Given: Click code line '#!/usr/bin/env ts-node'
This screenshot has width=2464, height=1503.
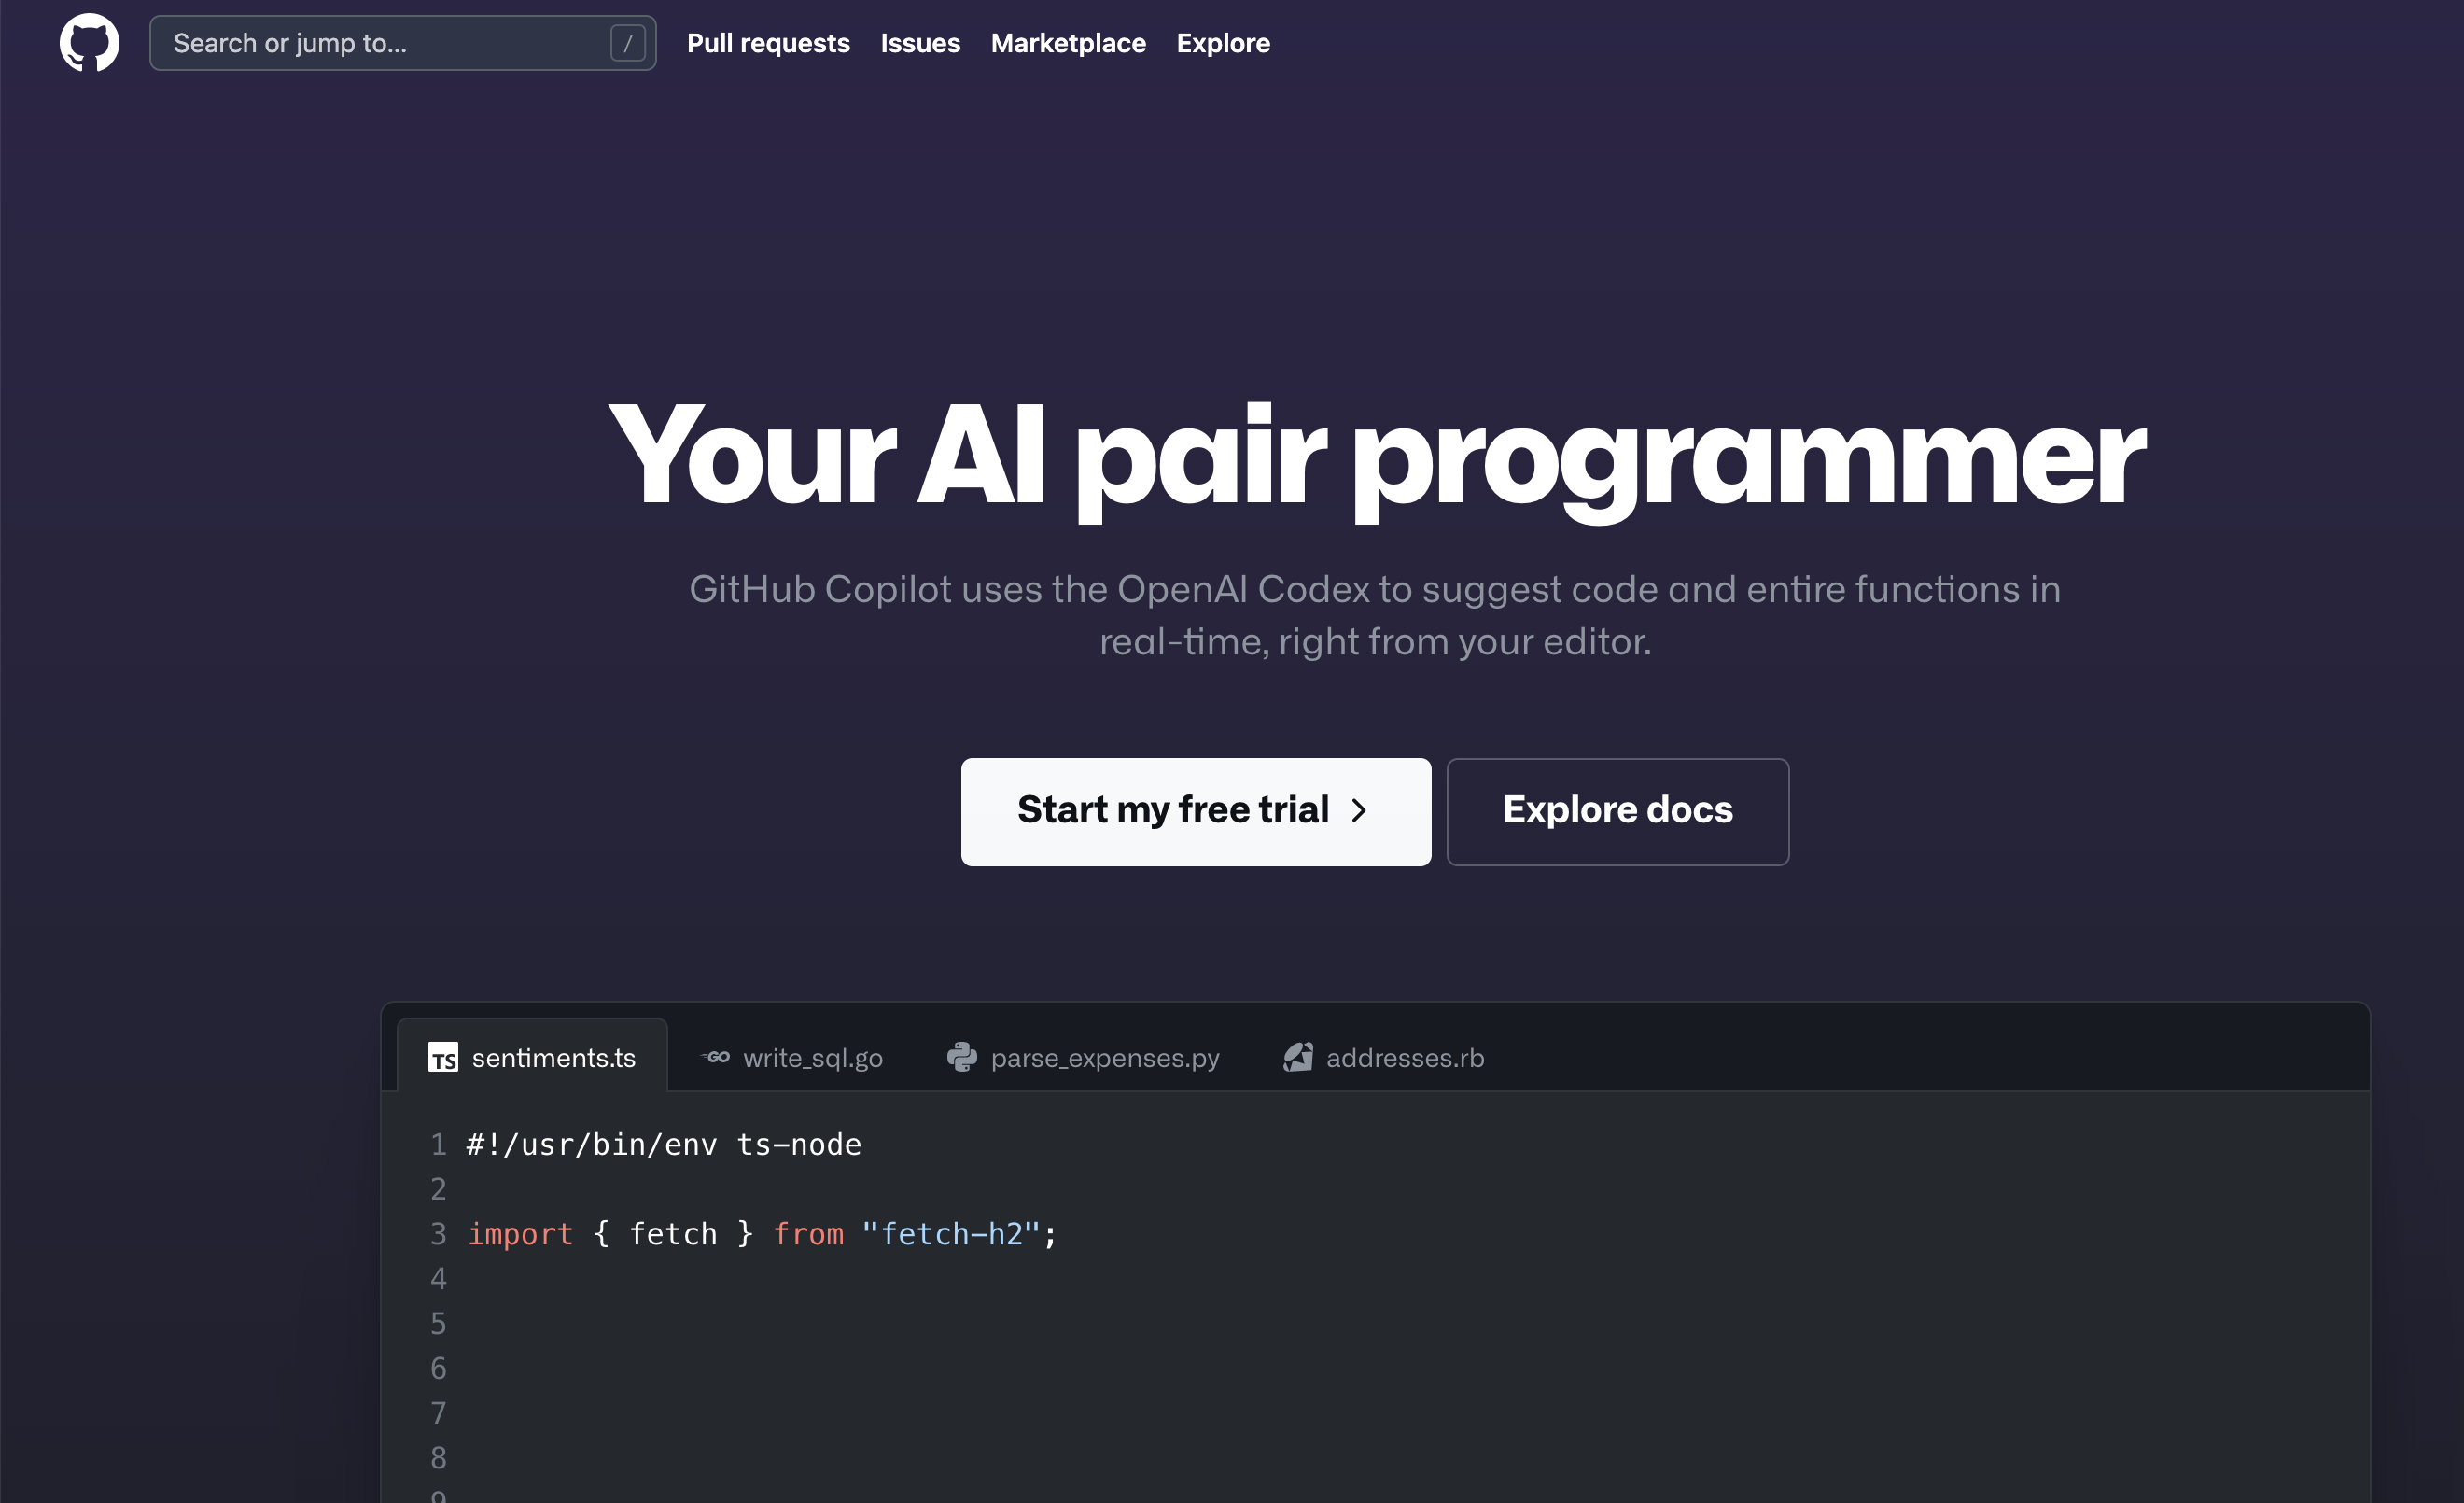Looking at the screenshot, I should click(664, 1144).
